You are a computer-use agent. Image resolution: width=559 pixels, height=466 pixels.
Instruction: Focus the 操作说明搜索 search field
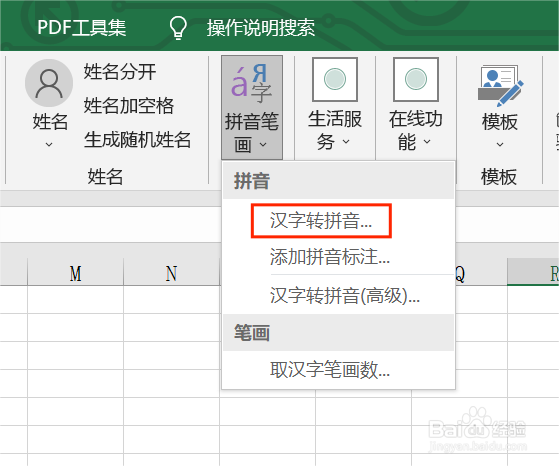coord(261,27)
